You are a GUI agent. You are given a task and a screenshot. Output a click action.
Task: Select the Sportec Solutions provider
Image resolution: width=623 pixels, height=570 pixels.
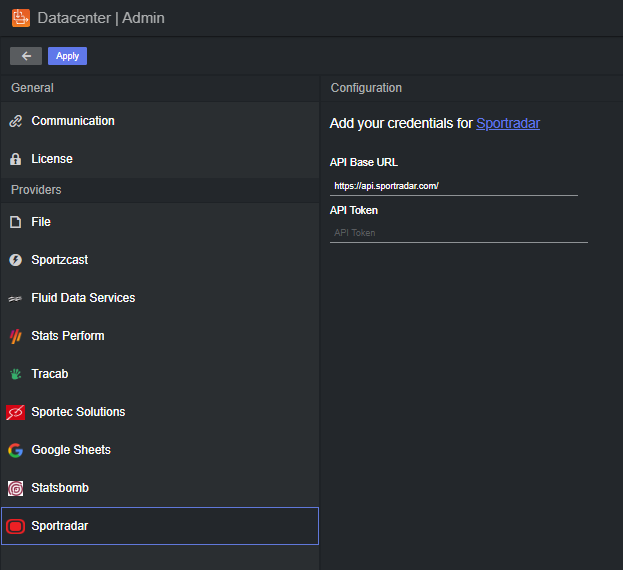[x=160, y=412]
